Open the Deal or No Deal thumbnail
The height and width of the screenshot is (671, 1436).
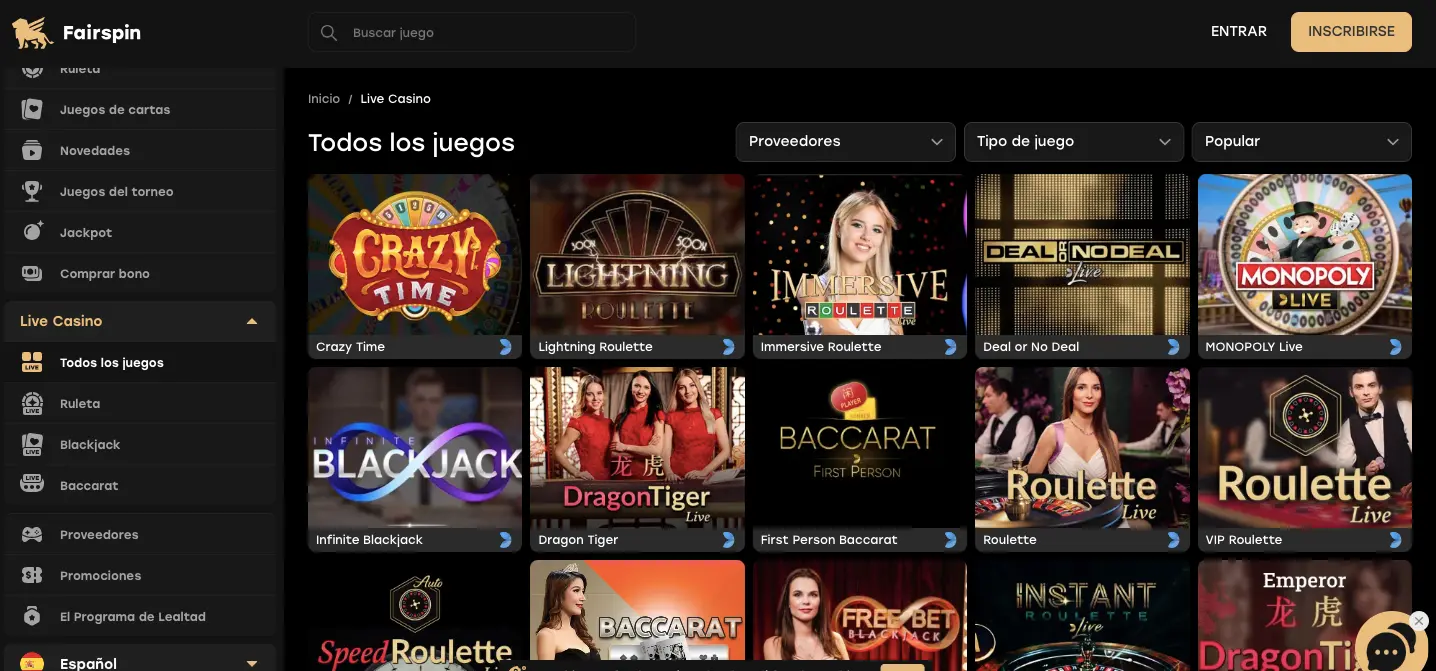click(x=1082, y=255)
